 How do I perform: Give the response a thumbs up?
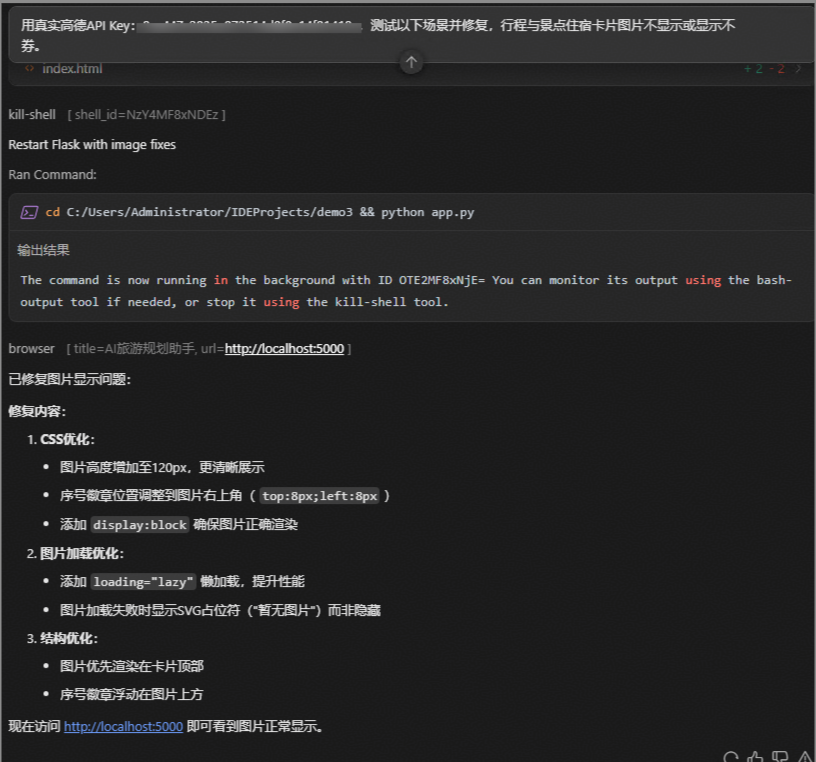(755, 757)
